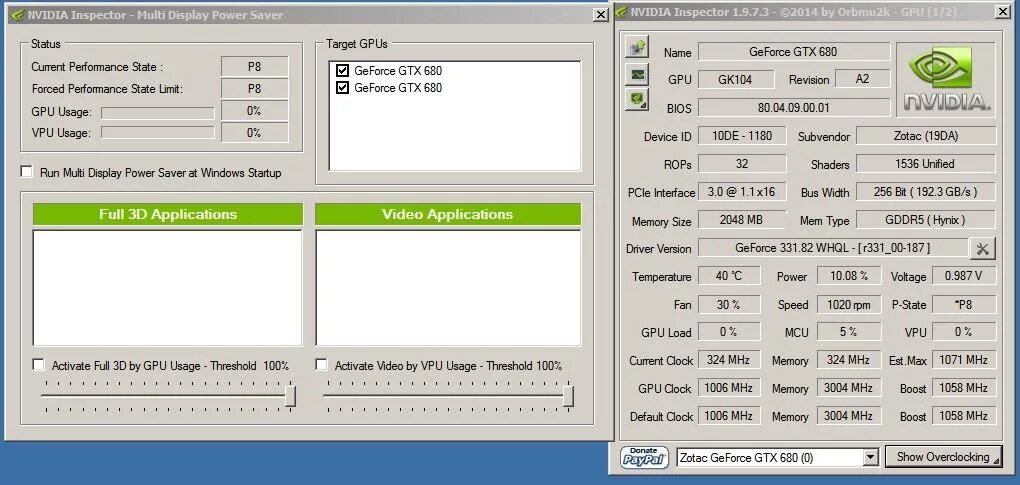Open the Zotac GeForce GTX 680 (0) dropdown
The width and height of the screenshot is (1020, 485).
[871, 458]
